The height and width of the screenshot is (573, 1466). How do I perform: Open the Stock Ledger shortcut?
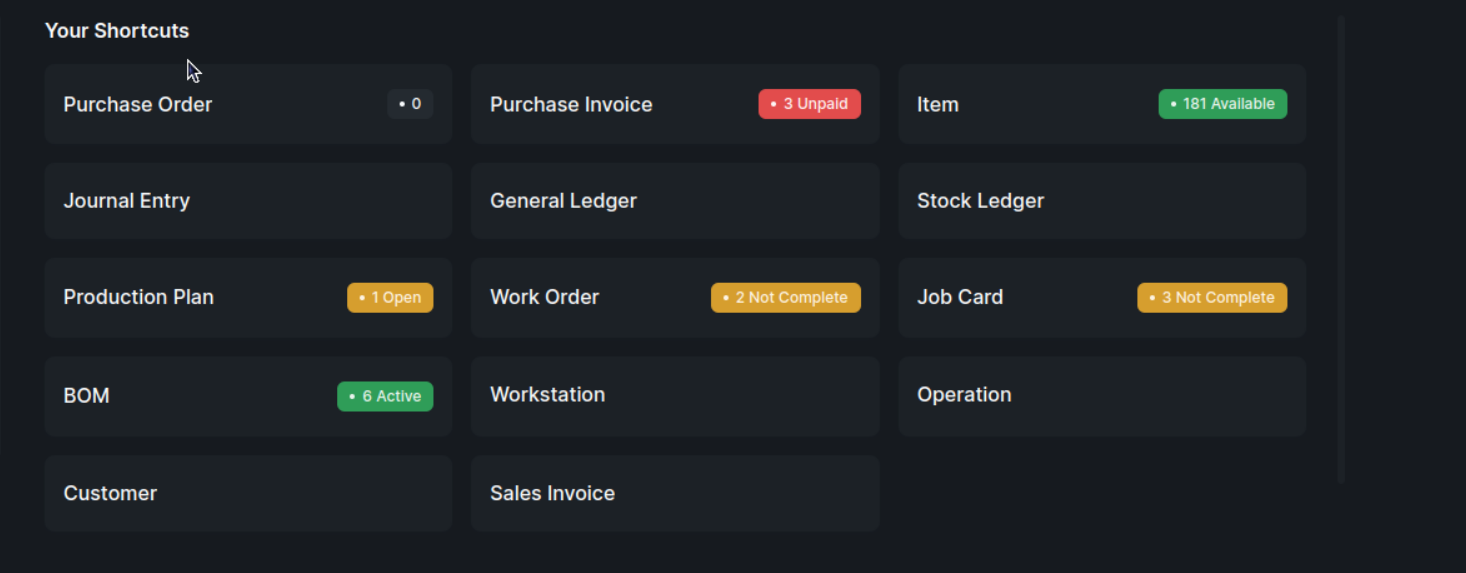point(1102,201)
